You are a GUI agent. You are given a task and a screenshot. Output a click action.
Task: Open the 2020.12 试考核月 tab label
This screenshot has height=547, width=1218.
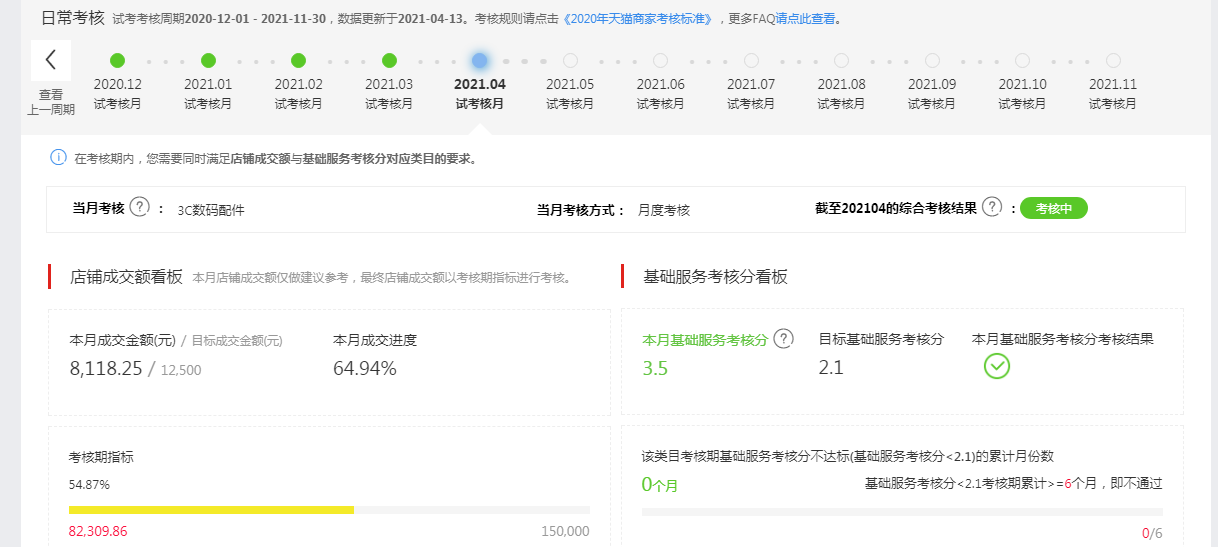point(118,94)
